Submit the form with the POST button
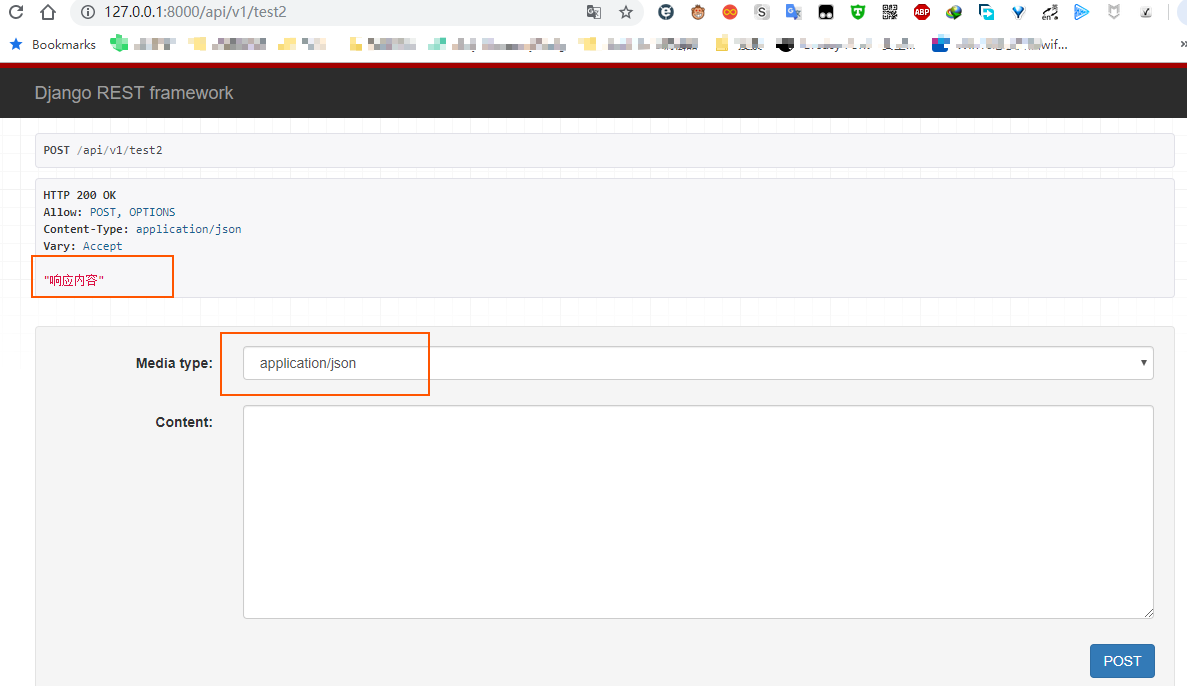Screen dimensions: 1187x686 click(x=1122, y=661)
